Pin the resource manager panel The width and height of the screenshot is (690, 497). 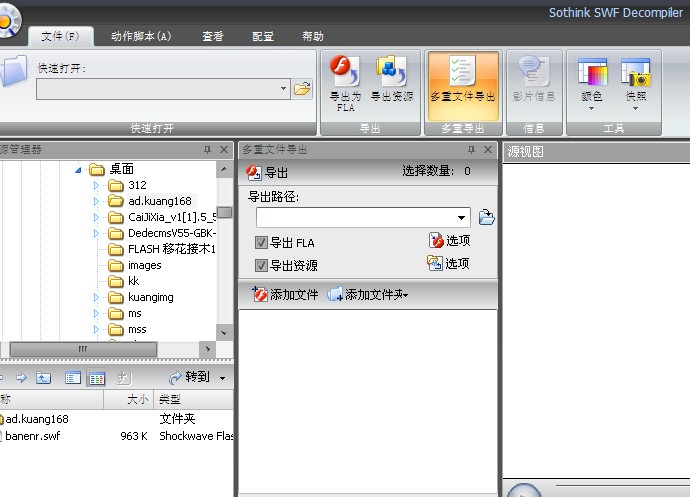click(x=207, y=150)
